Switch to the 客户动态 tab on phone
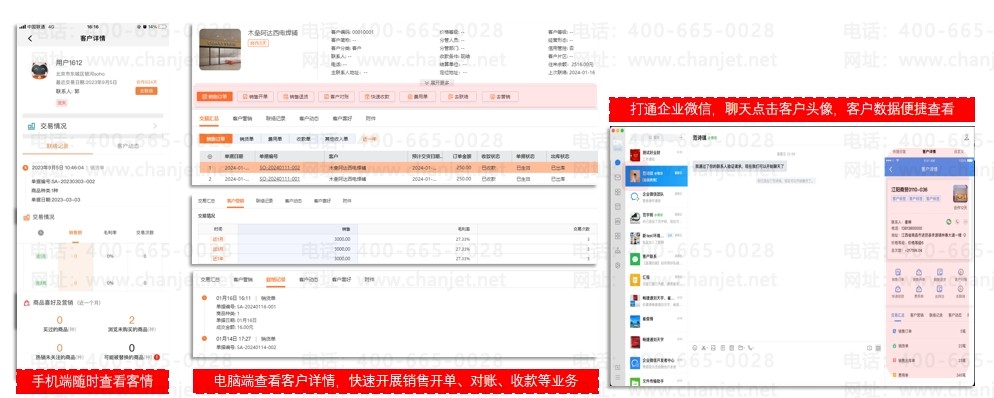The image size is (994, 398). coord(129,146)
